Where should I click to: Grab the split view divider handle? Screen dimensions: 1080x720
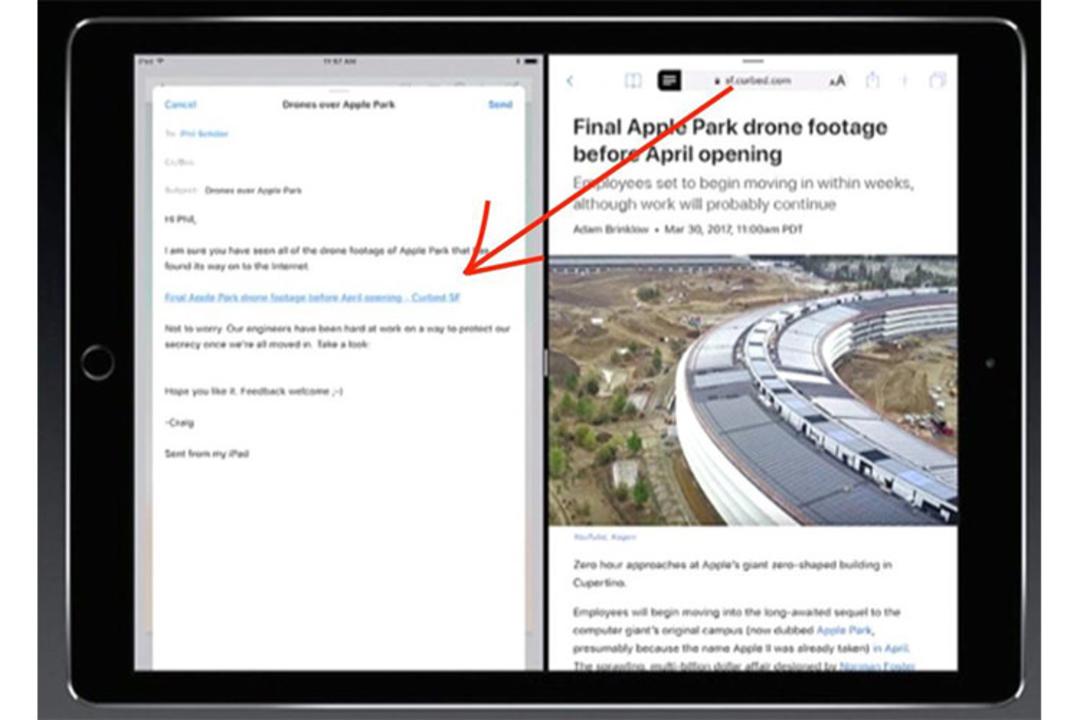[x=545, y=362]
